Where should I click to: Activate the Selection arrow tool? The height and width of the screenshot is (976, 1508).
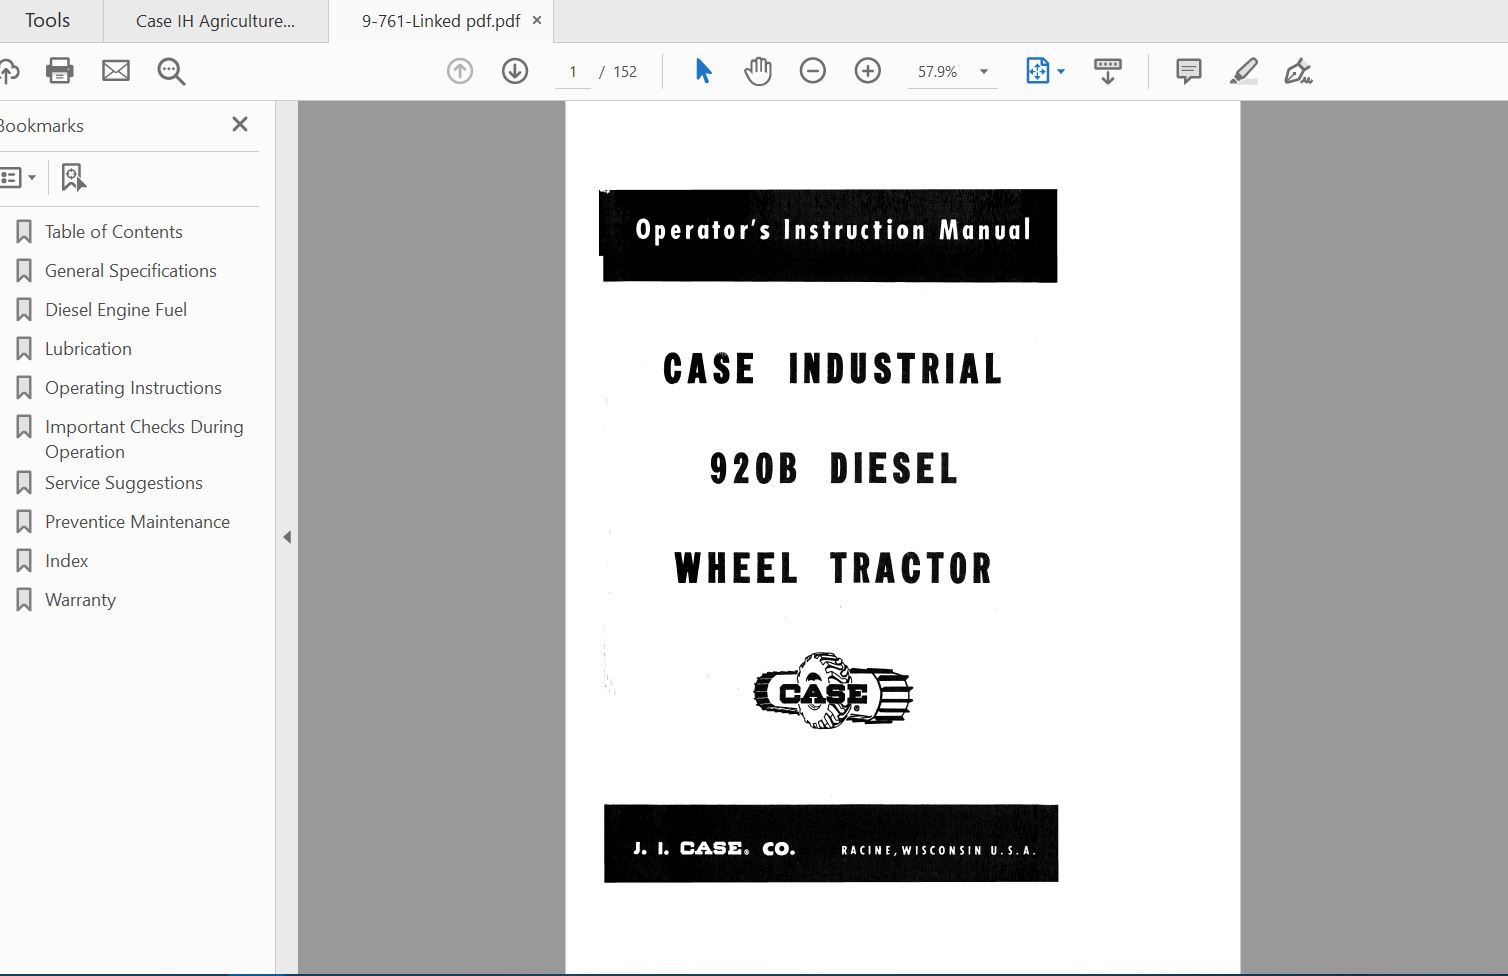[x=703, y=71]
